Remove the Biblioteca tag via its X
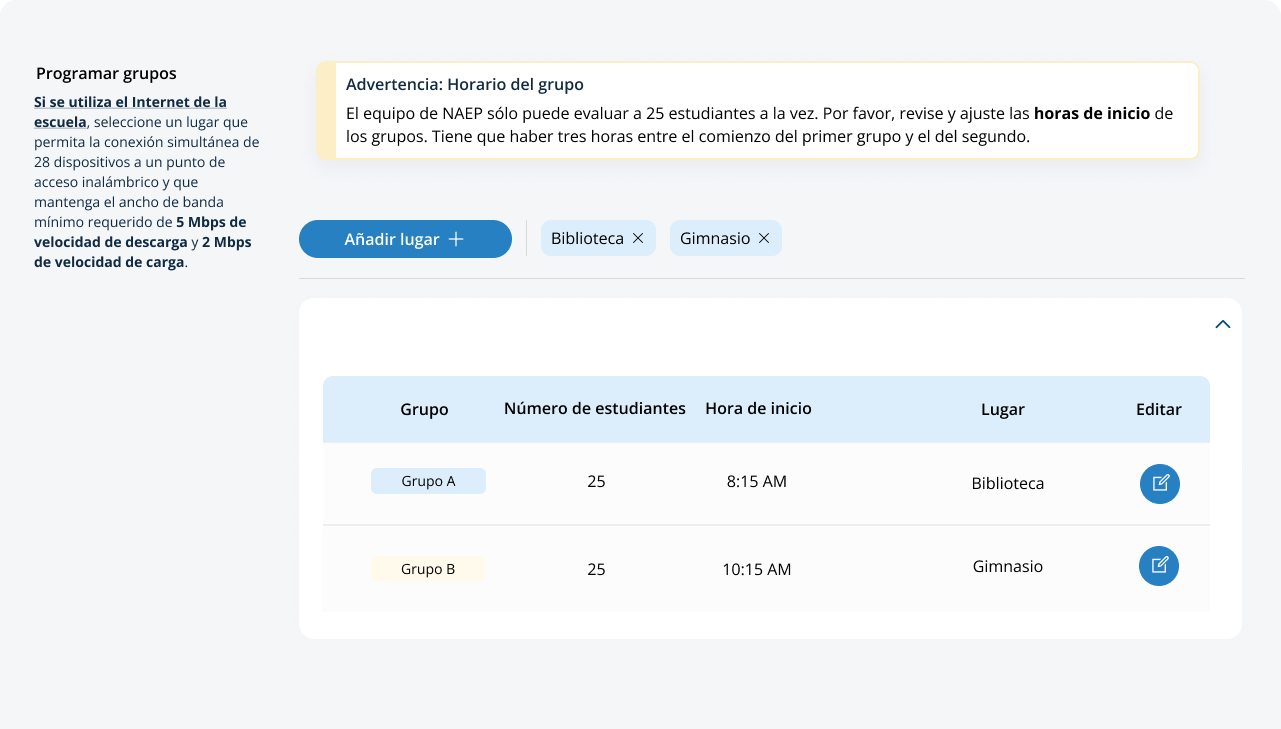 pos(638,239)
